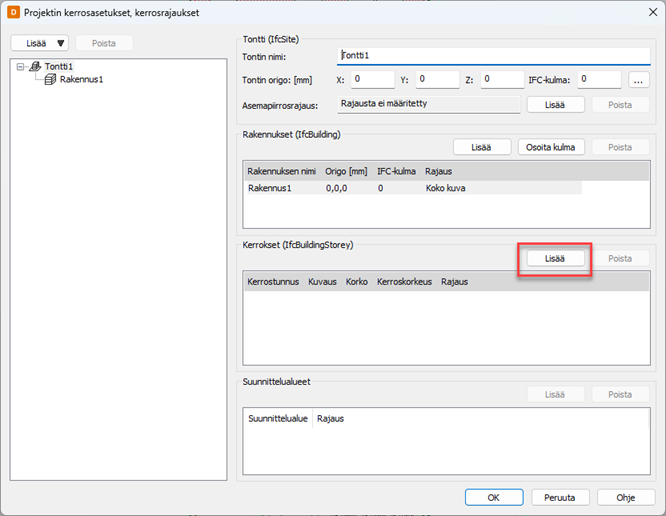666x516 pixels.
Task: Add a storey with Kerrokset Lisää button
Action: [x=555, y=258]
